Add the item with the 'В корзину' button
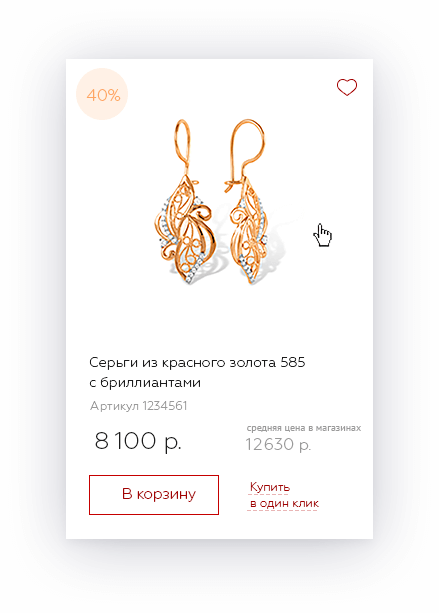This screenshot has width=439, height=613. (x=154, y=495)
